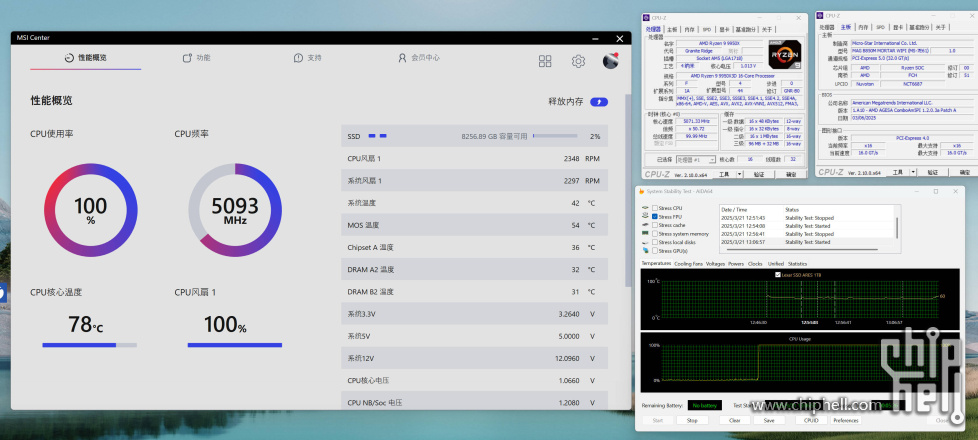
Task: Click AIDA64 log horizontal scrollbar
Action: pyautogui.click(x=802, y=250)
